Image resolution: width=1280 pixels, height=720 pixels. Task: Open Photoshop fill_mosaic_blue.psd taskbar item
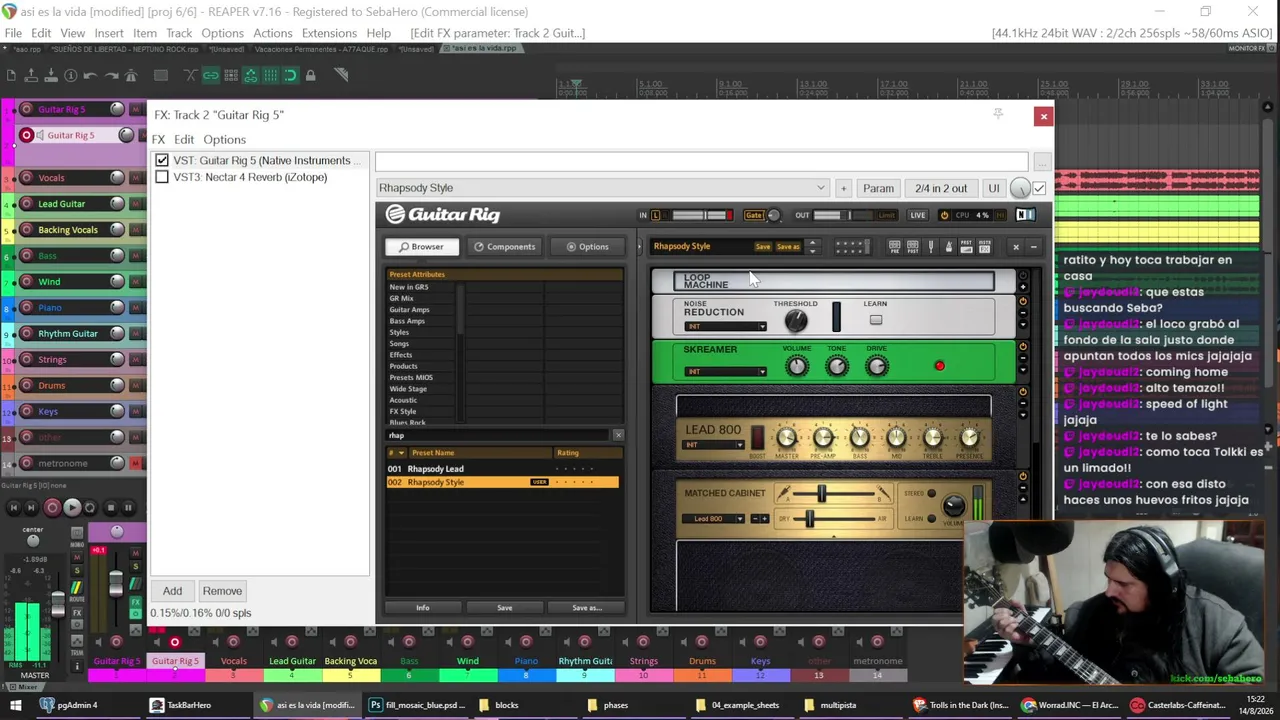(x=418, y=705)
